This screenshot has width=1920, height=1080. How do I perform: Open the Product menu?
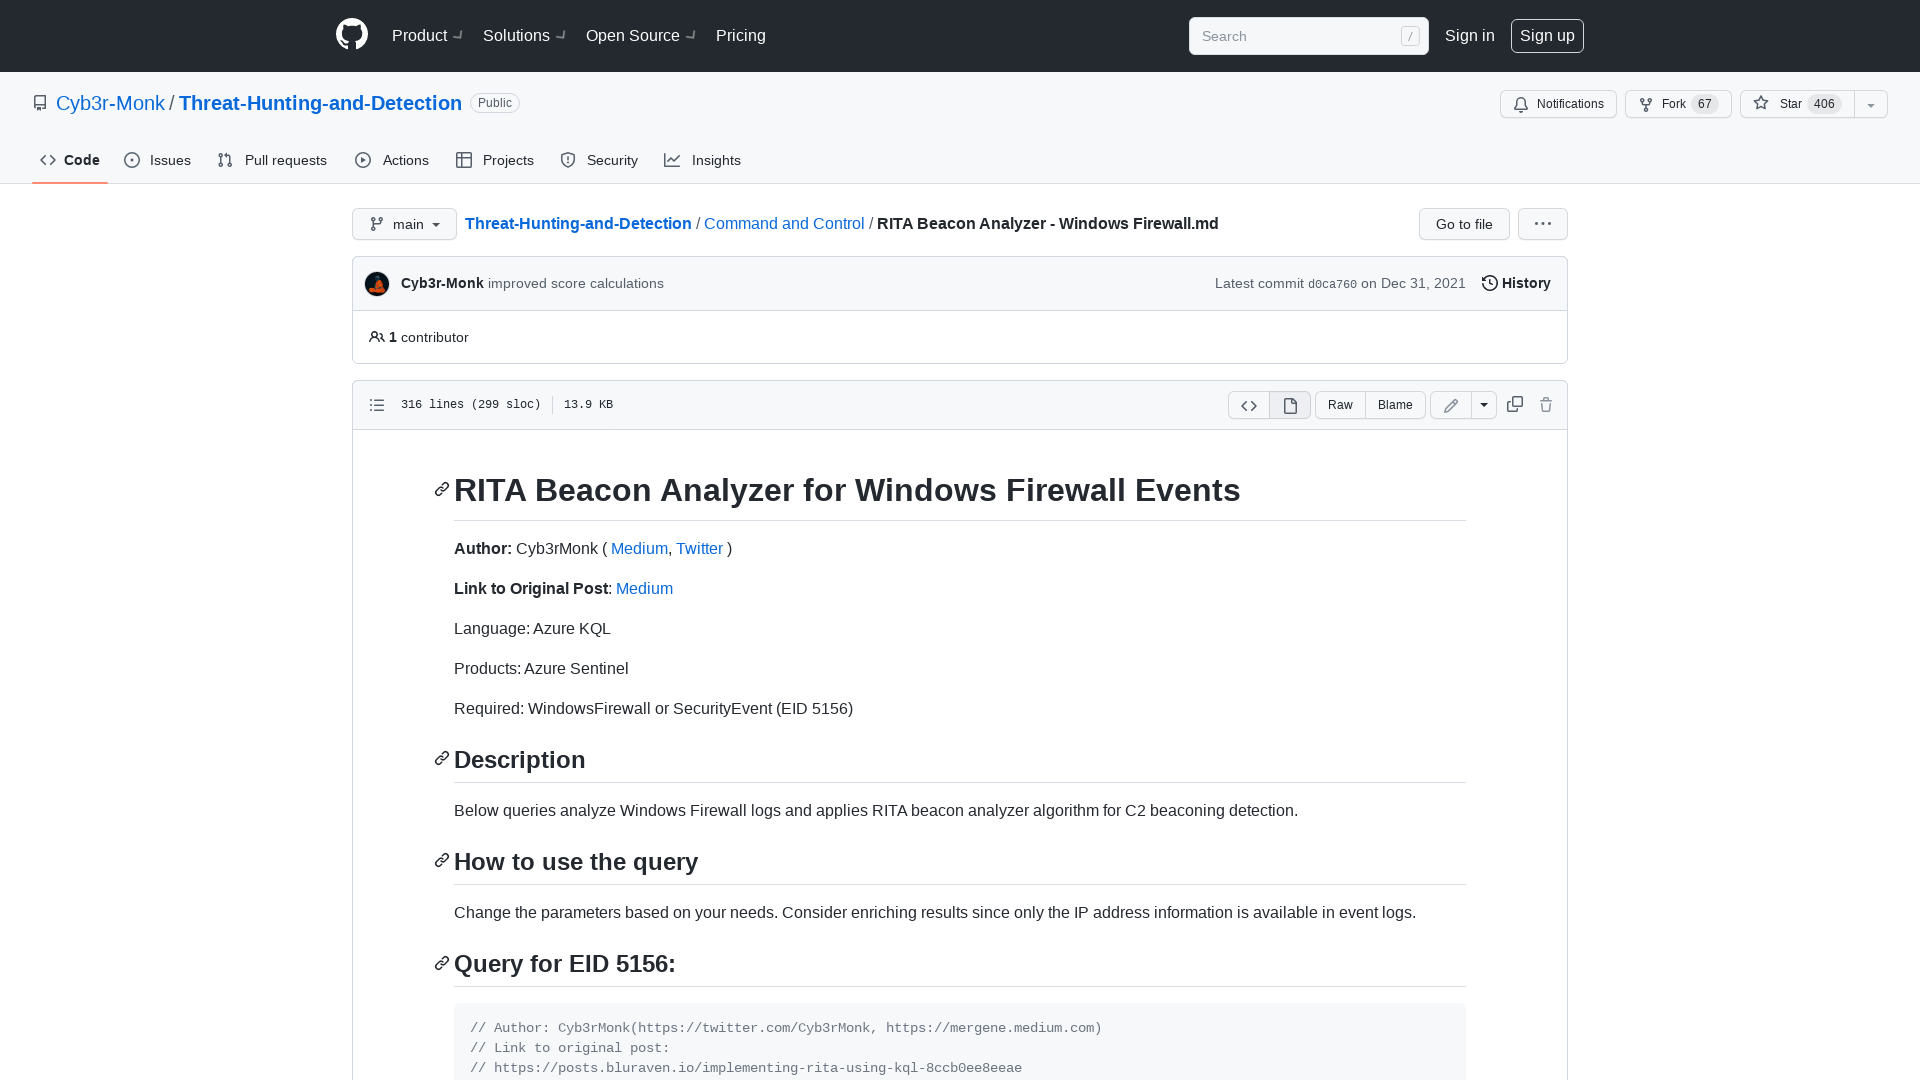(427, 36)
